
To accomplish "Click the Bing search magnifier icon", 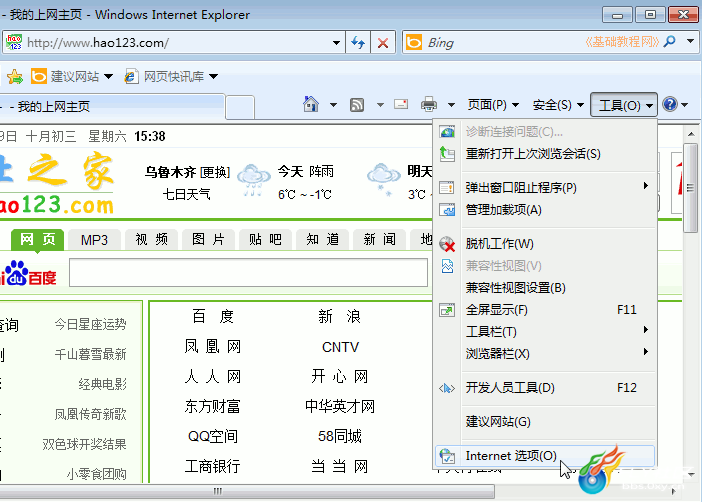I will pyautogui.click(x=670, y=42).
